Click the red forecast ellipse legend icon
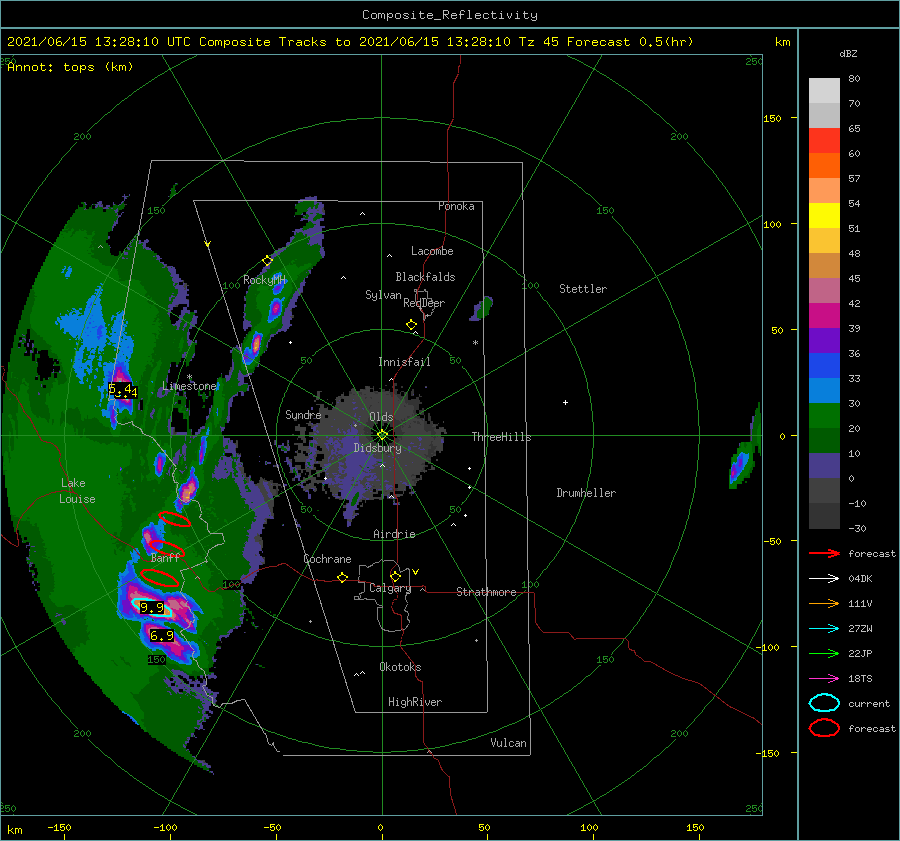This screenshot has width=900, height=841. tap(824, 728)
